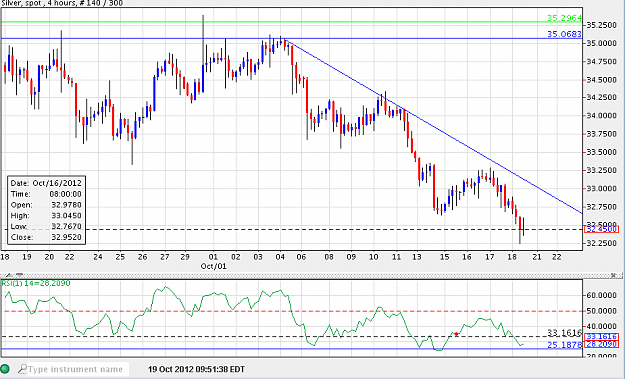Click the 33.0000 price axis label
Viewport: 625px width, 379px height.
[x=601, y=189]
